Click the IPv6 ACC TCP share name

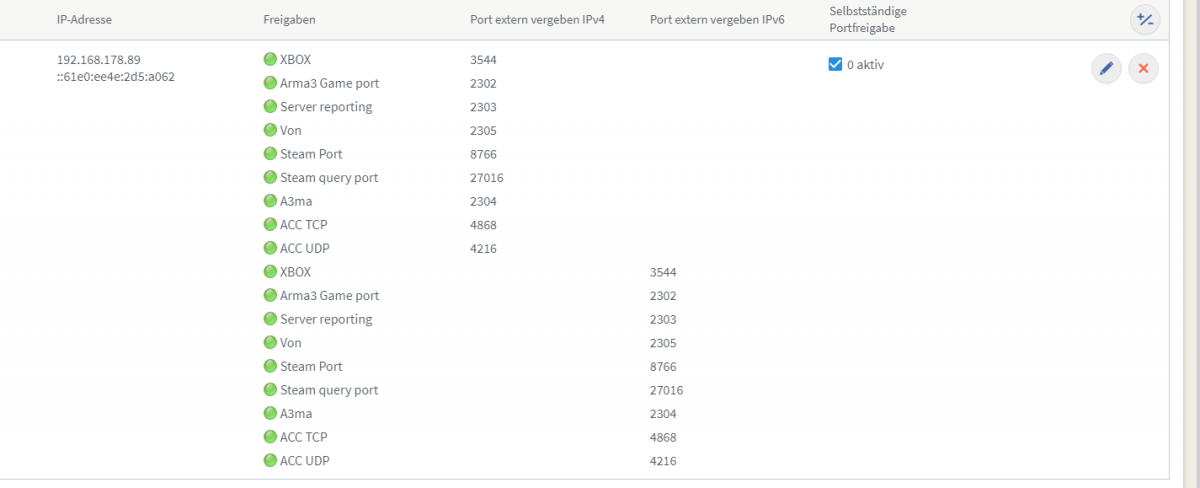click(304, 437)
